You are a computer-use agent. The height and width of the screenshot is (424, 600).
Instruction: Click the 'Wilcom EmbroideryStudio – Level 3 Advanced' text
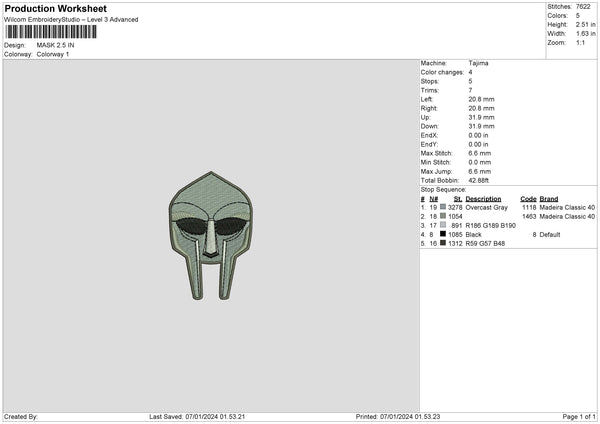click(71, 20)
